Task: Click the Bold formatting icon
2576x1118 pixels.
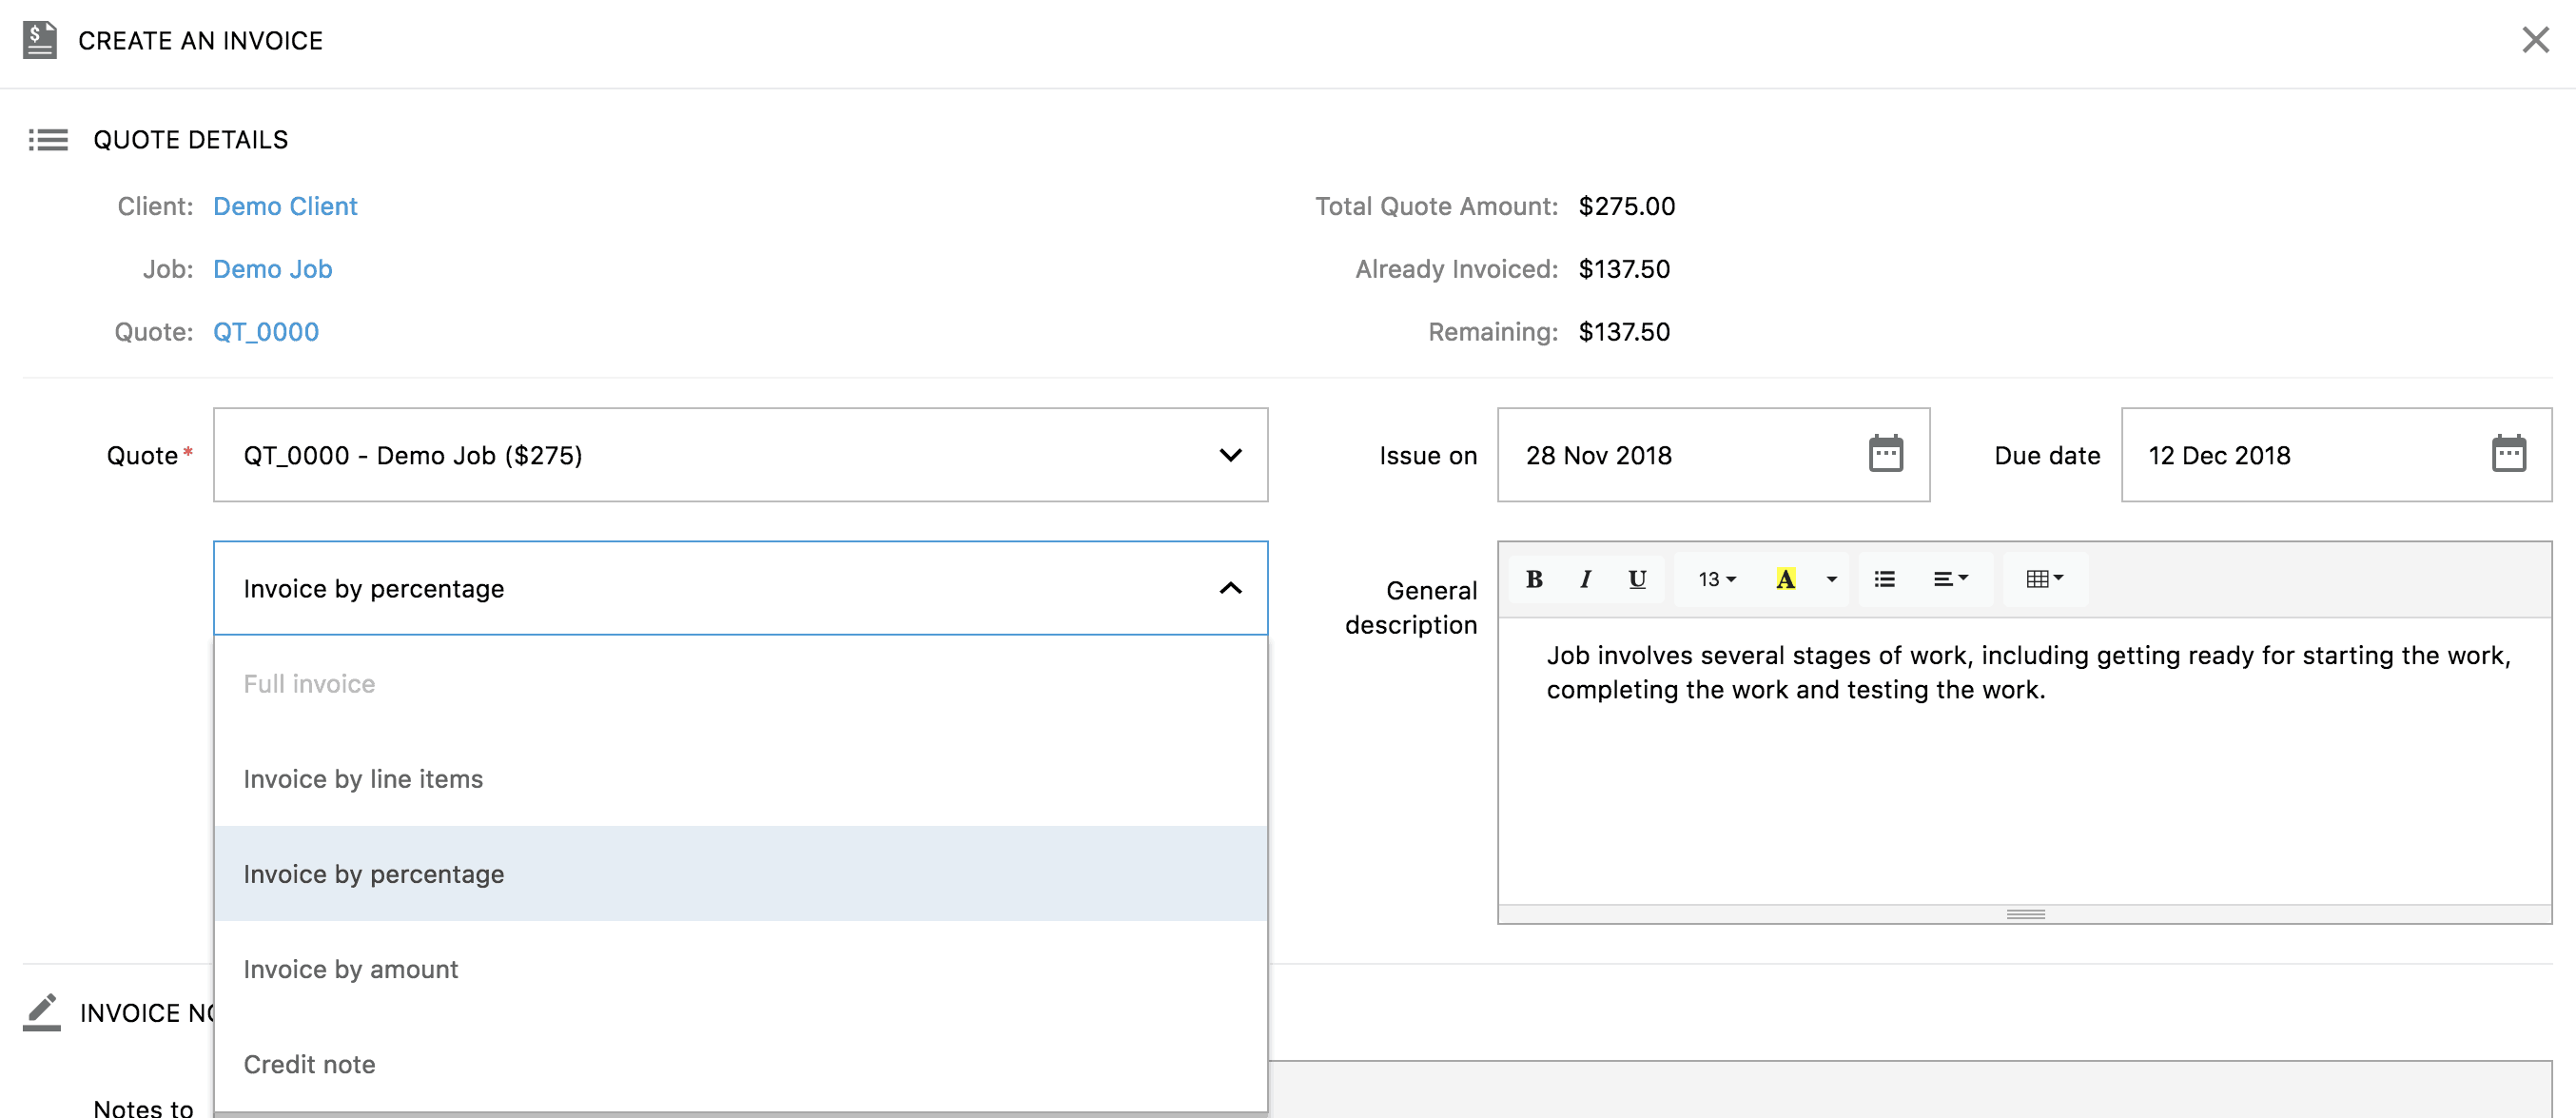Action: (1534, 579)
